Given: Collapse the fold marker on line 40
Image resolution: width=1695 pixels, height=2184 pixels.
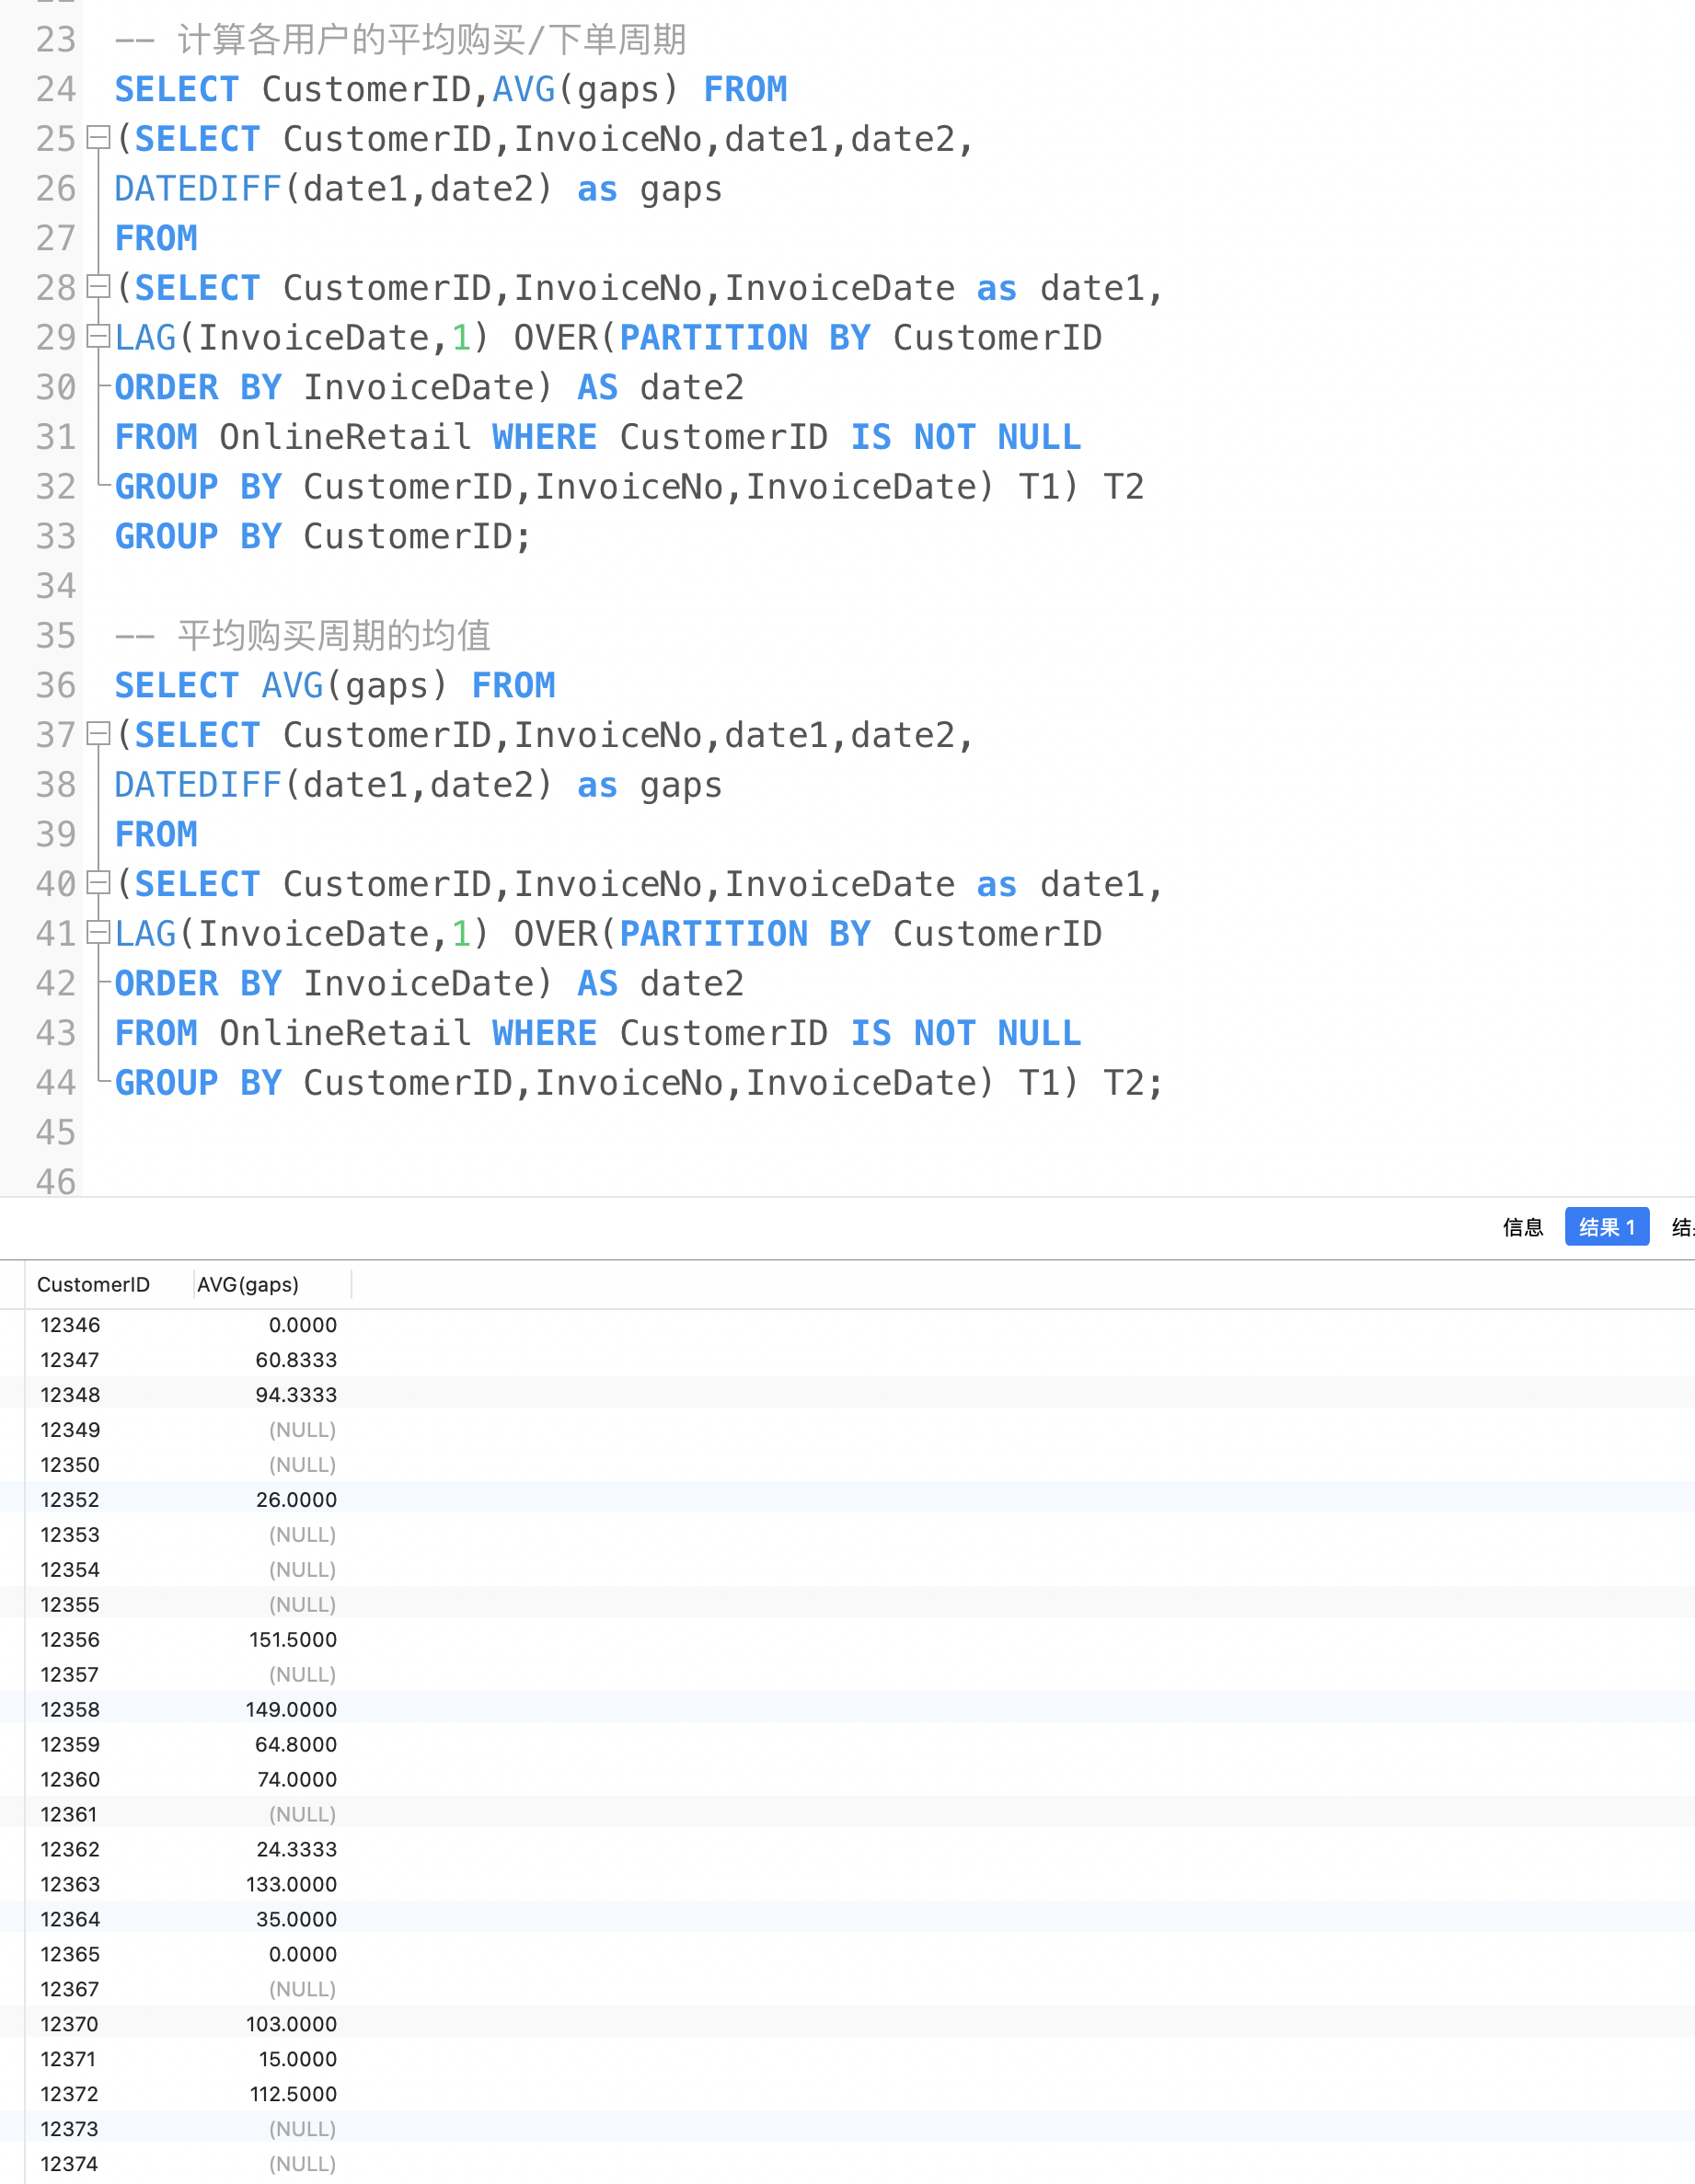Looking at the screenshot, I should point(98,883).
